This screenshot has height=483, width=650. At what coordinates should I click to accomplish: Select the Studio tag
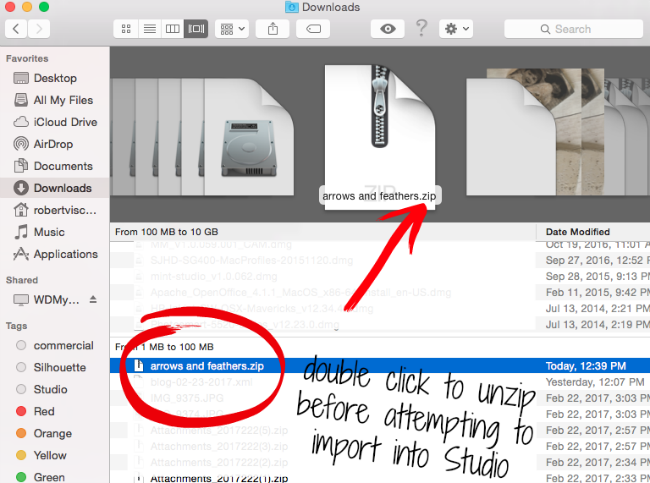click(55, 390)
